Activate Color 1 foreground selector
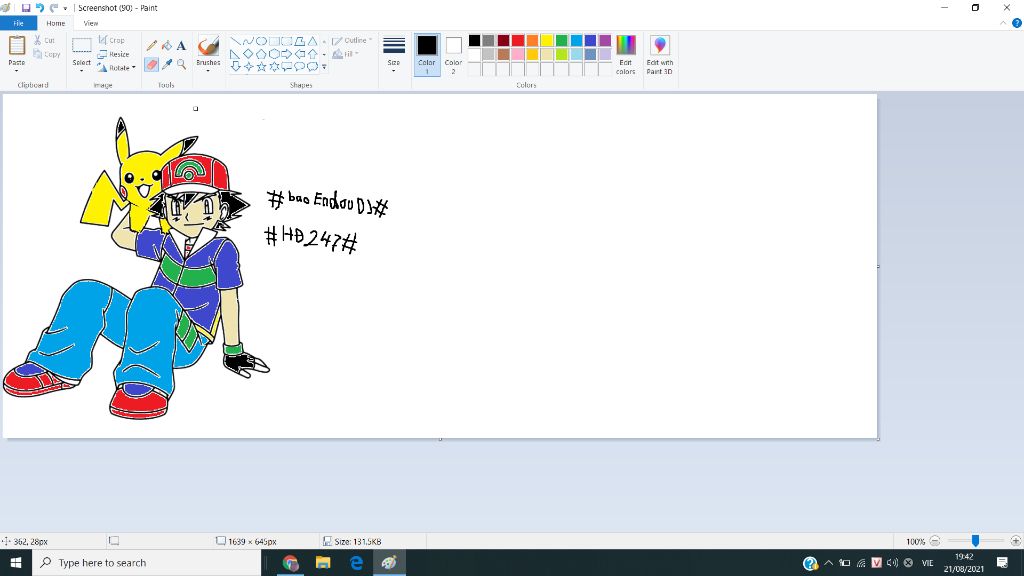Screen dimensions: 1024x576 (x=427, y=55)
